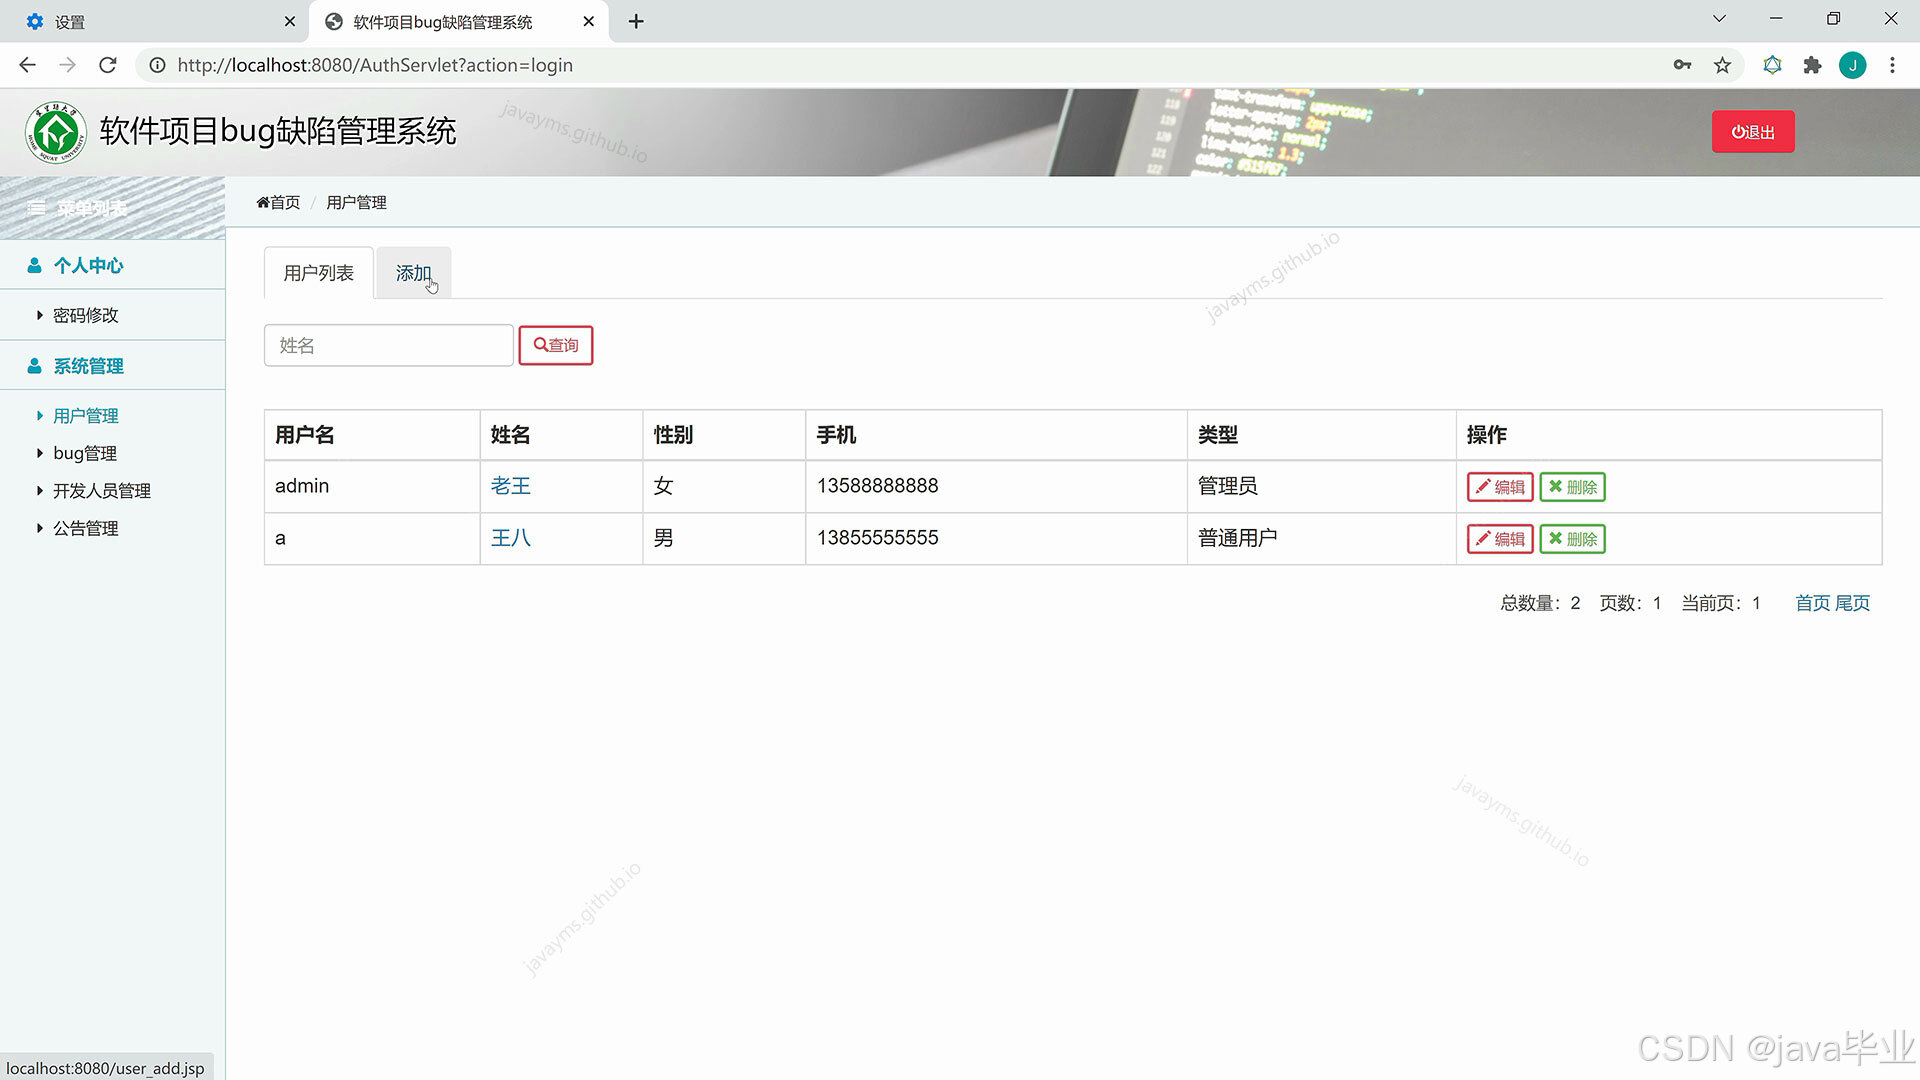The image size is (1920, 1080).
Task: Click 编辑 for the admin row
Action: coord(1500,487)
